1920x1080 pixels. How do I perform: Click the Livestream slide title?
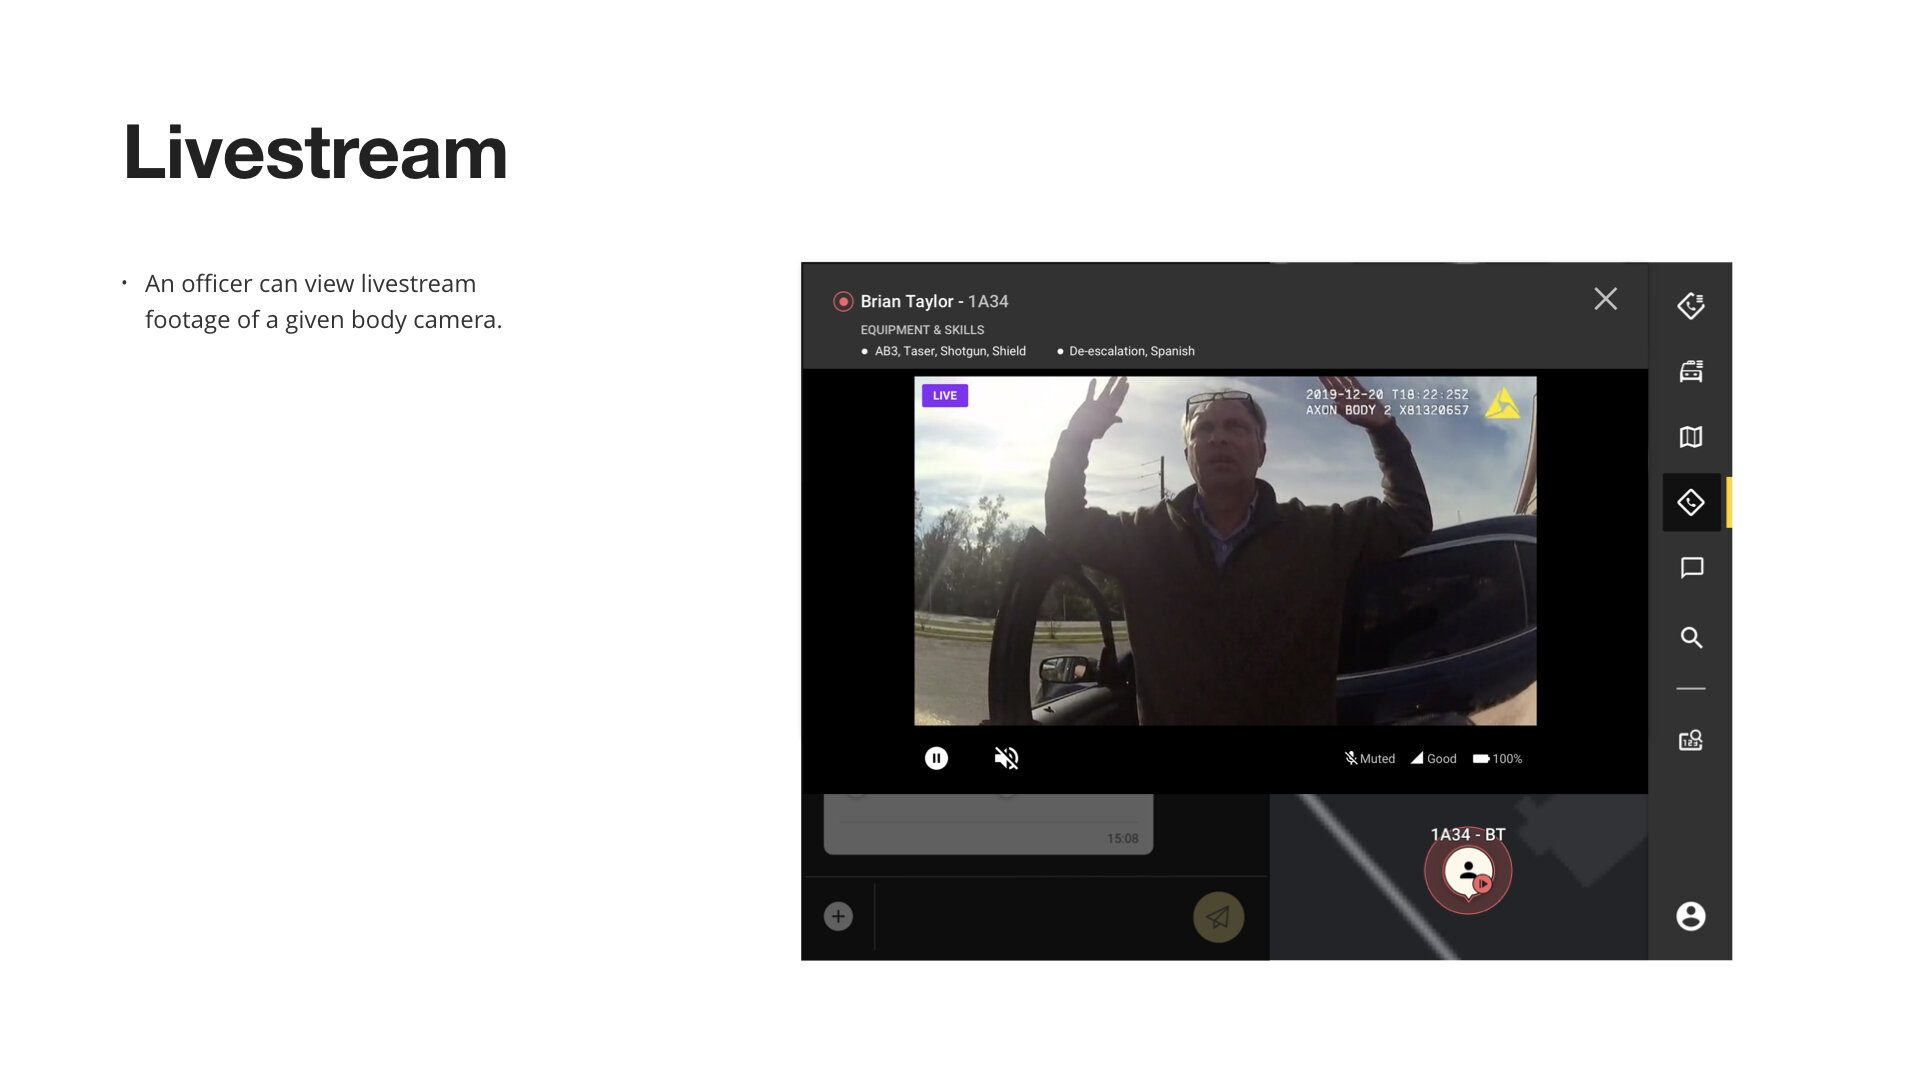(x=315, y=153)
